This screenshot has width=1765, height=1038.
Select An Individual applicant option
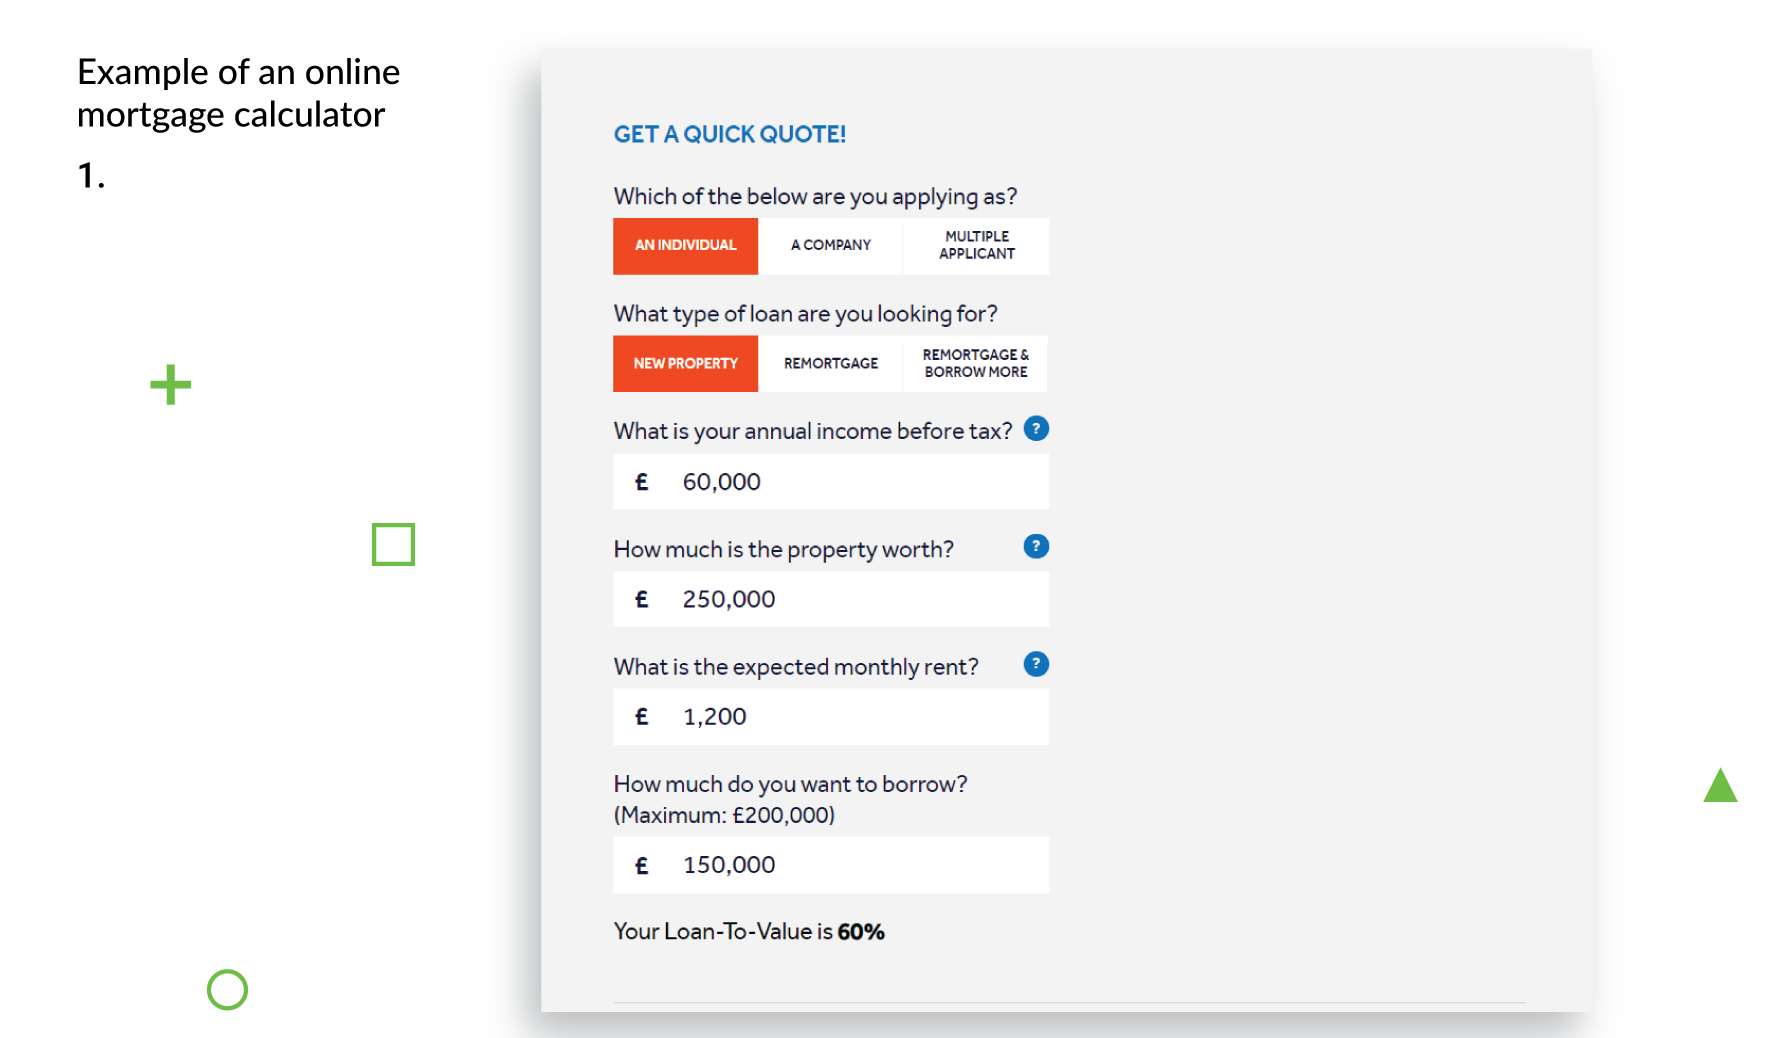click(x=686, y=246)
